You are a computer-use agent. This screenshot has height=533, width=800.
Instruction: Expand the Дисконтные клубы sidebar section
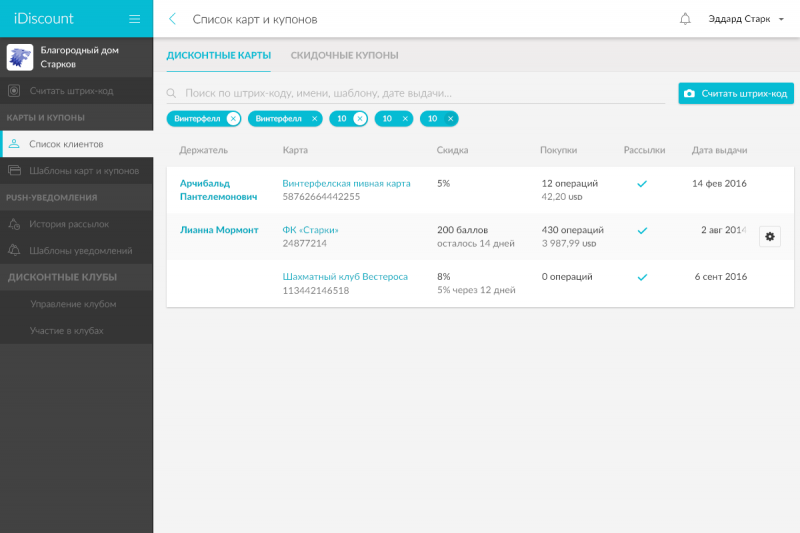coord(62,277)
